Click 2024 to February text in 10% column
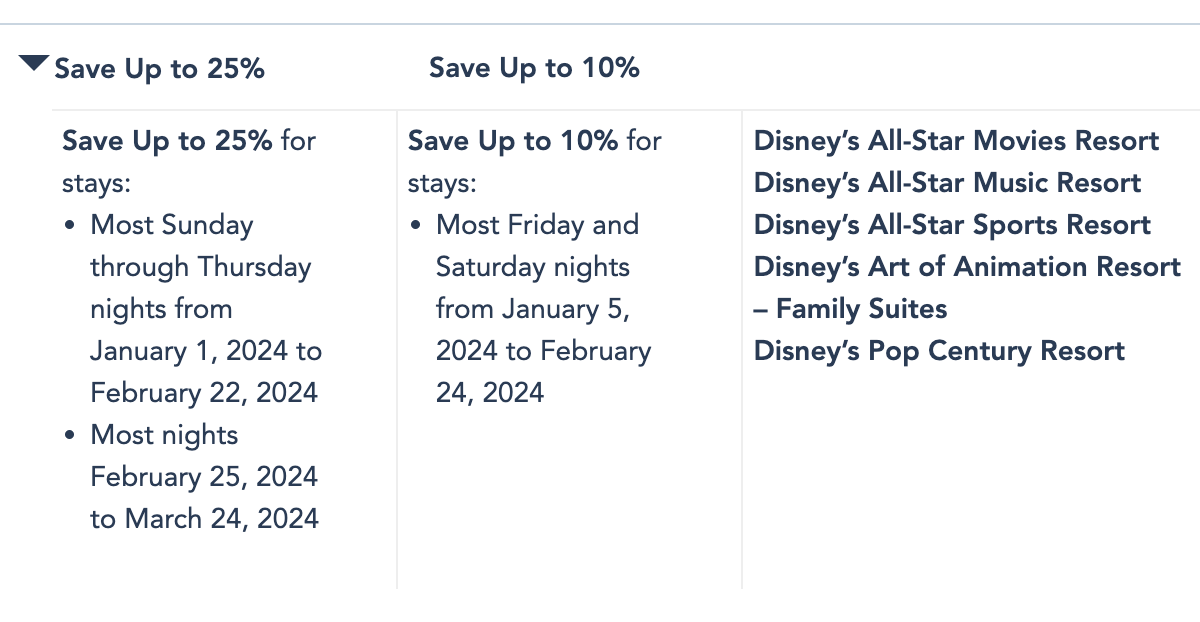The height and width of the screenshot is (622, 1200). coord(544,351)
